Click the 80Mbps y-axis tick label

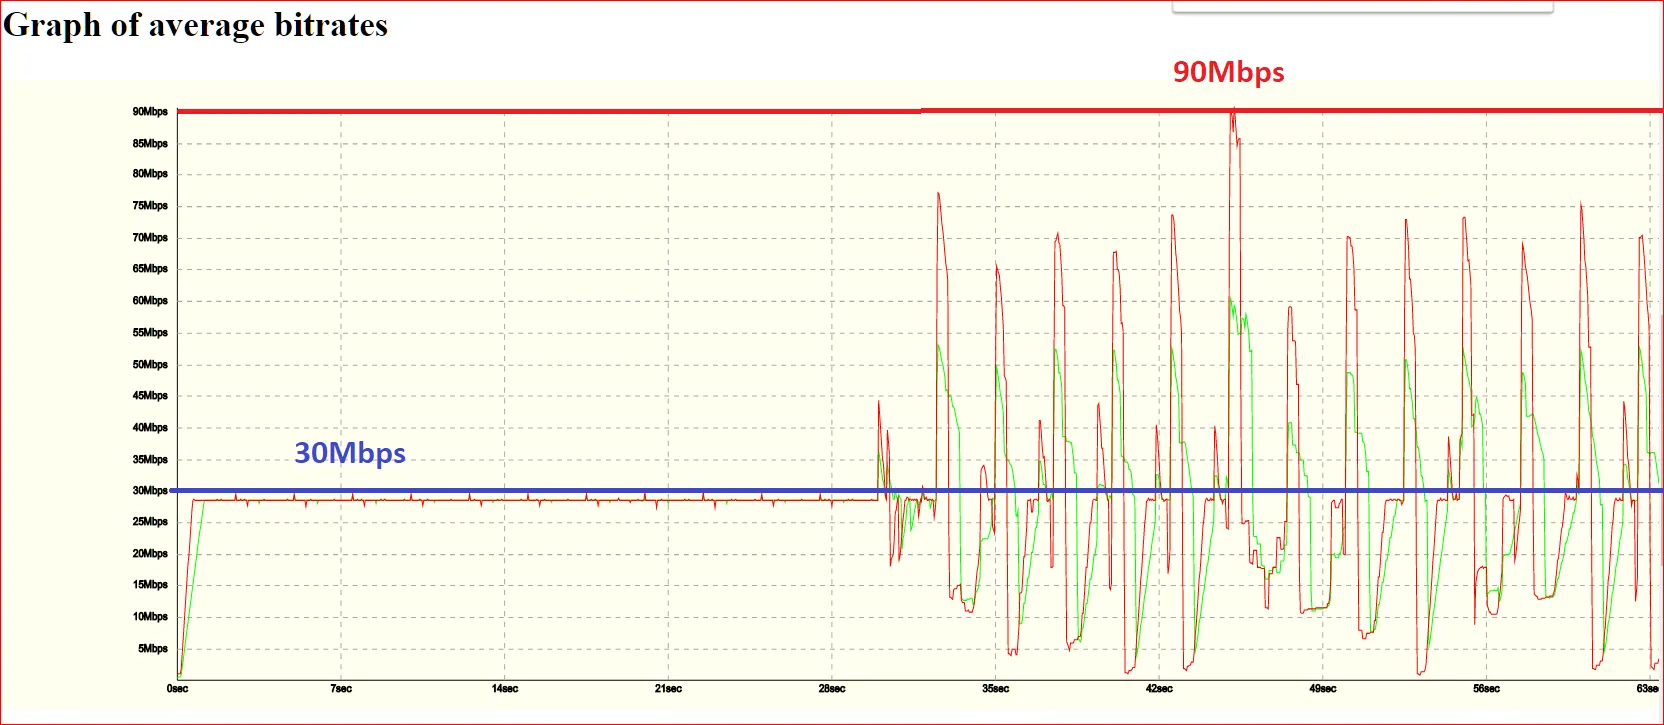pyautogui.click(x=150, y=174)
